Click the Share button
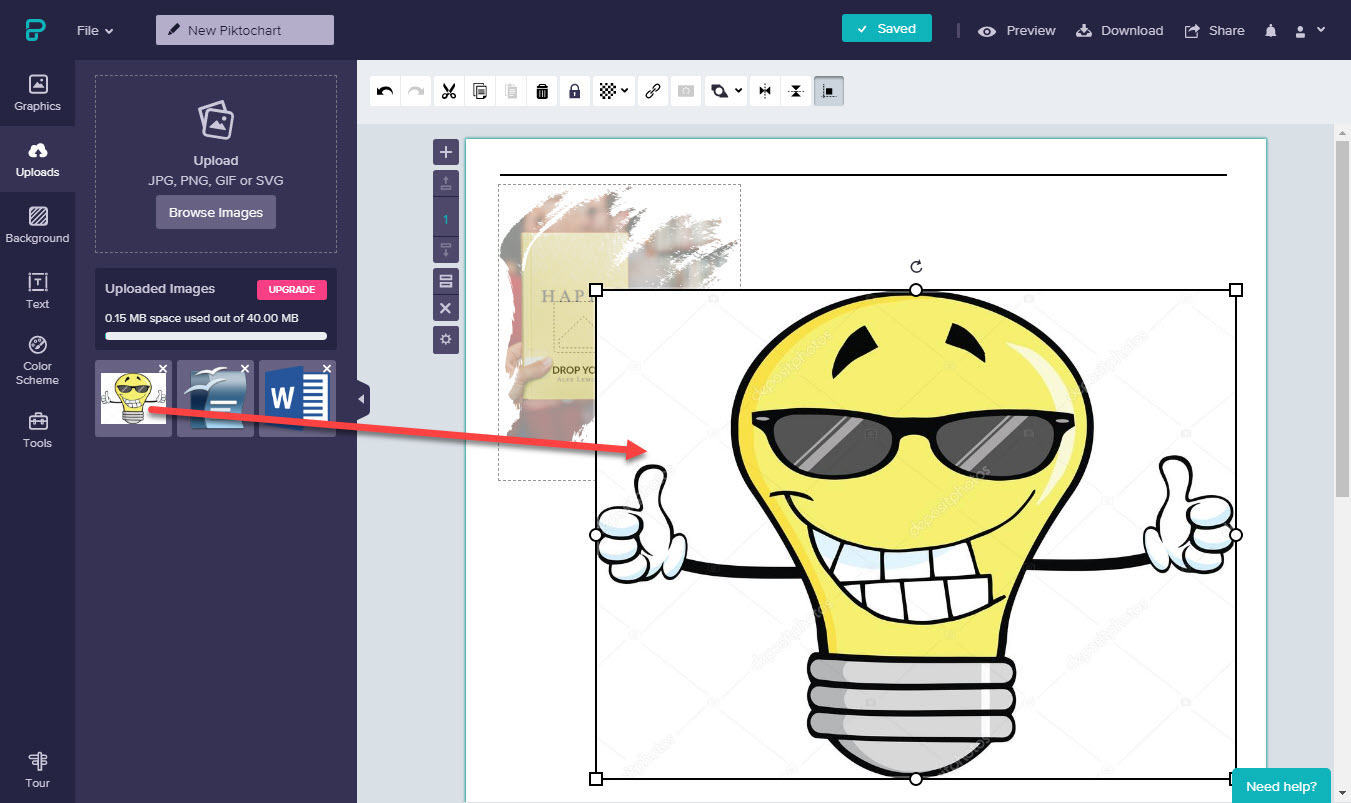Viewport: 1351px width, 803px height. (x=1214, y=30)
